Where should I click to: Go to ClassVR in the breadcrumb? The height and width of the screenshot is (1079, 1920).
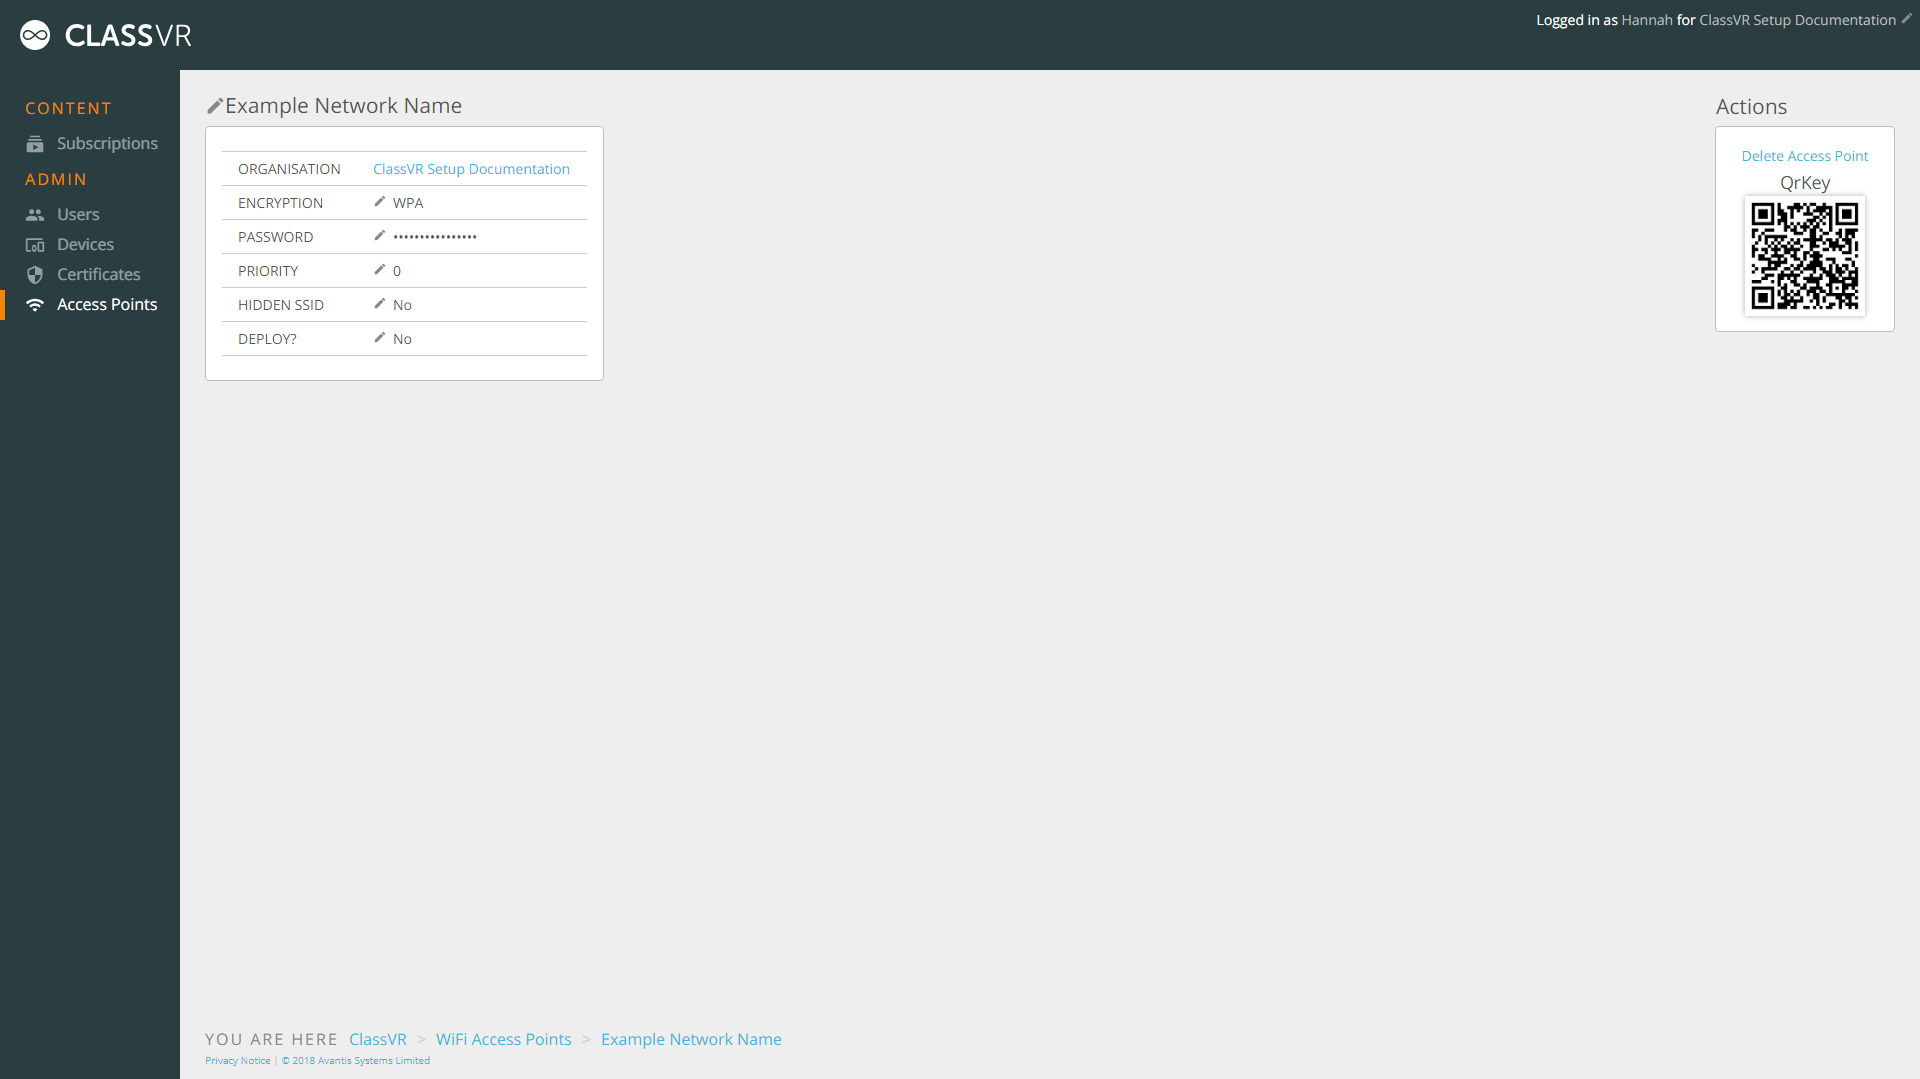pos(378,1040)
